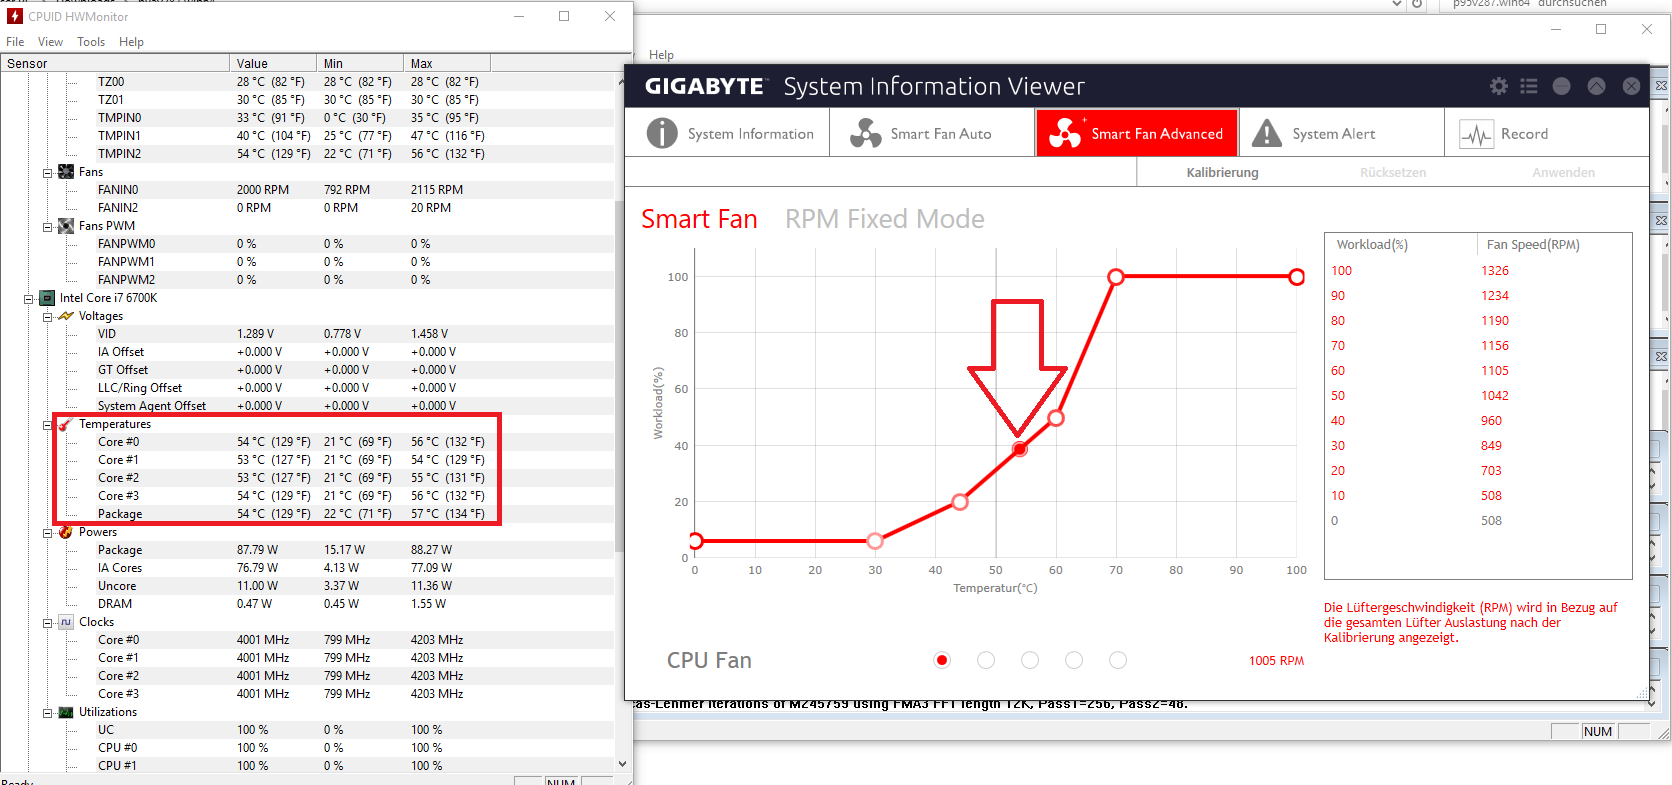The height and width of the screenshot is (785, 1672).
Task: Select the Package power row
Action: 307,550
